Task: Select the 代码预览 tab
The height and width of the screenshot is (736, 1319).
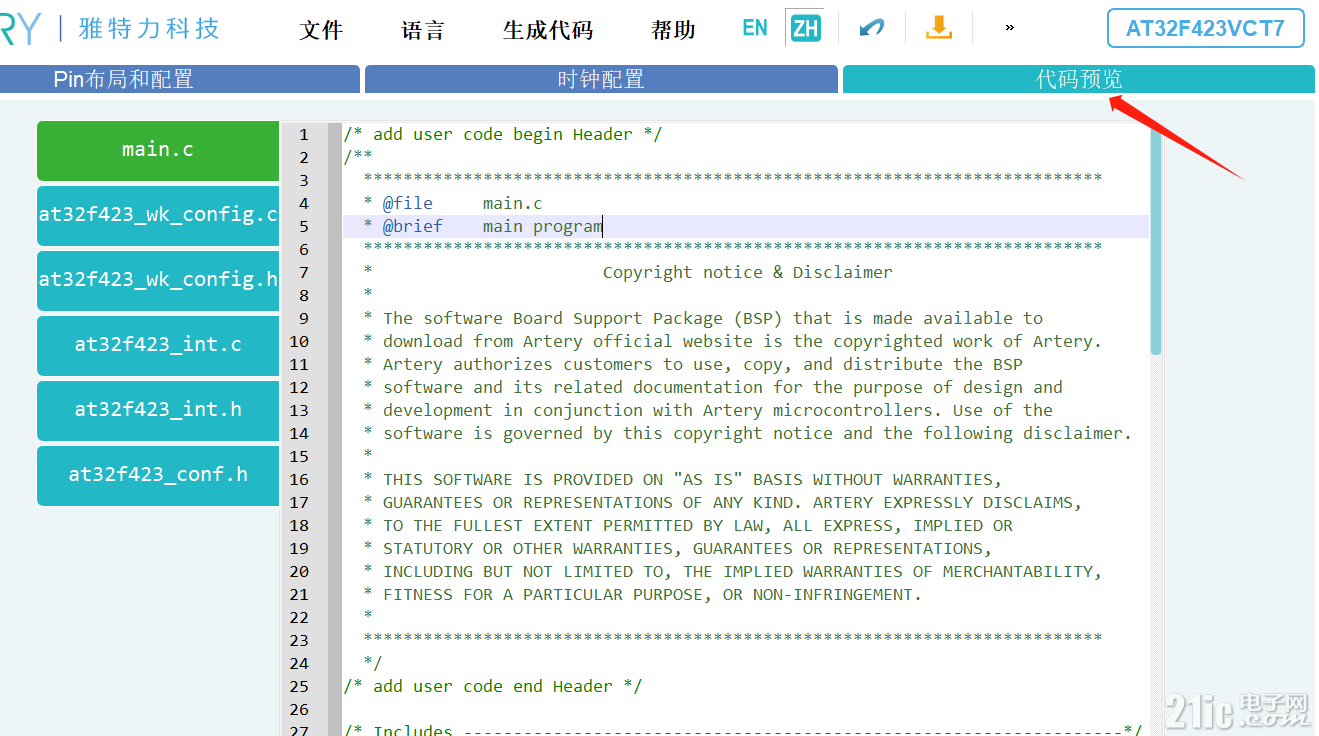Action: 1078,78
